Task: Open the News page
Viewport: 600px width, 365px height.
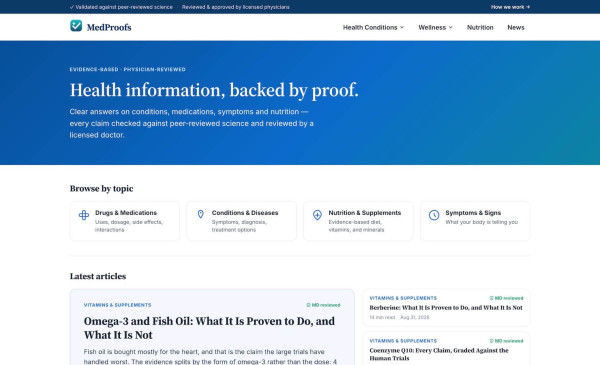Action: pos(515,28)
